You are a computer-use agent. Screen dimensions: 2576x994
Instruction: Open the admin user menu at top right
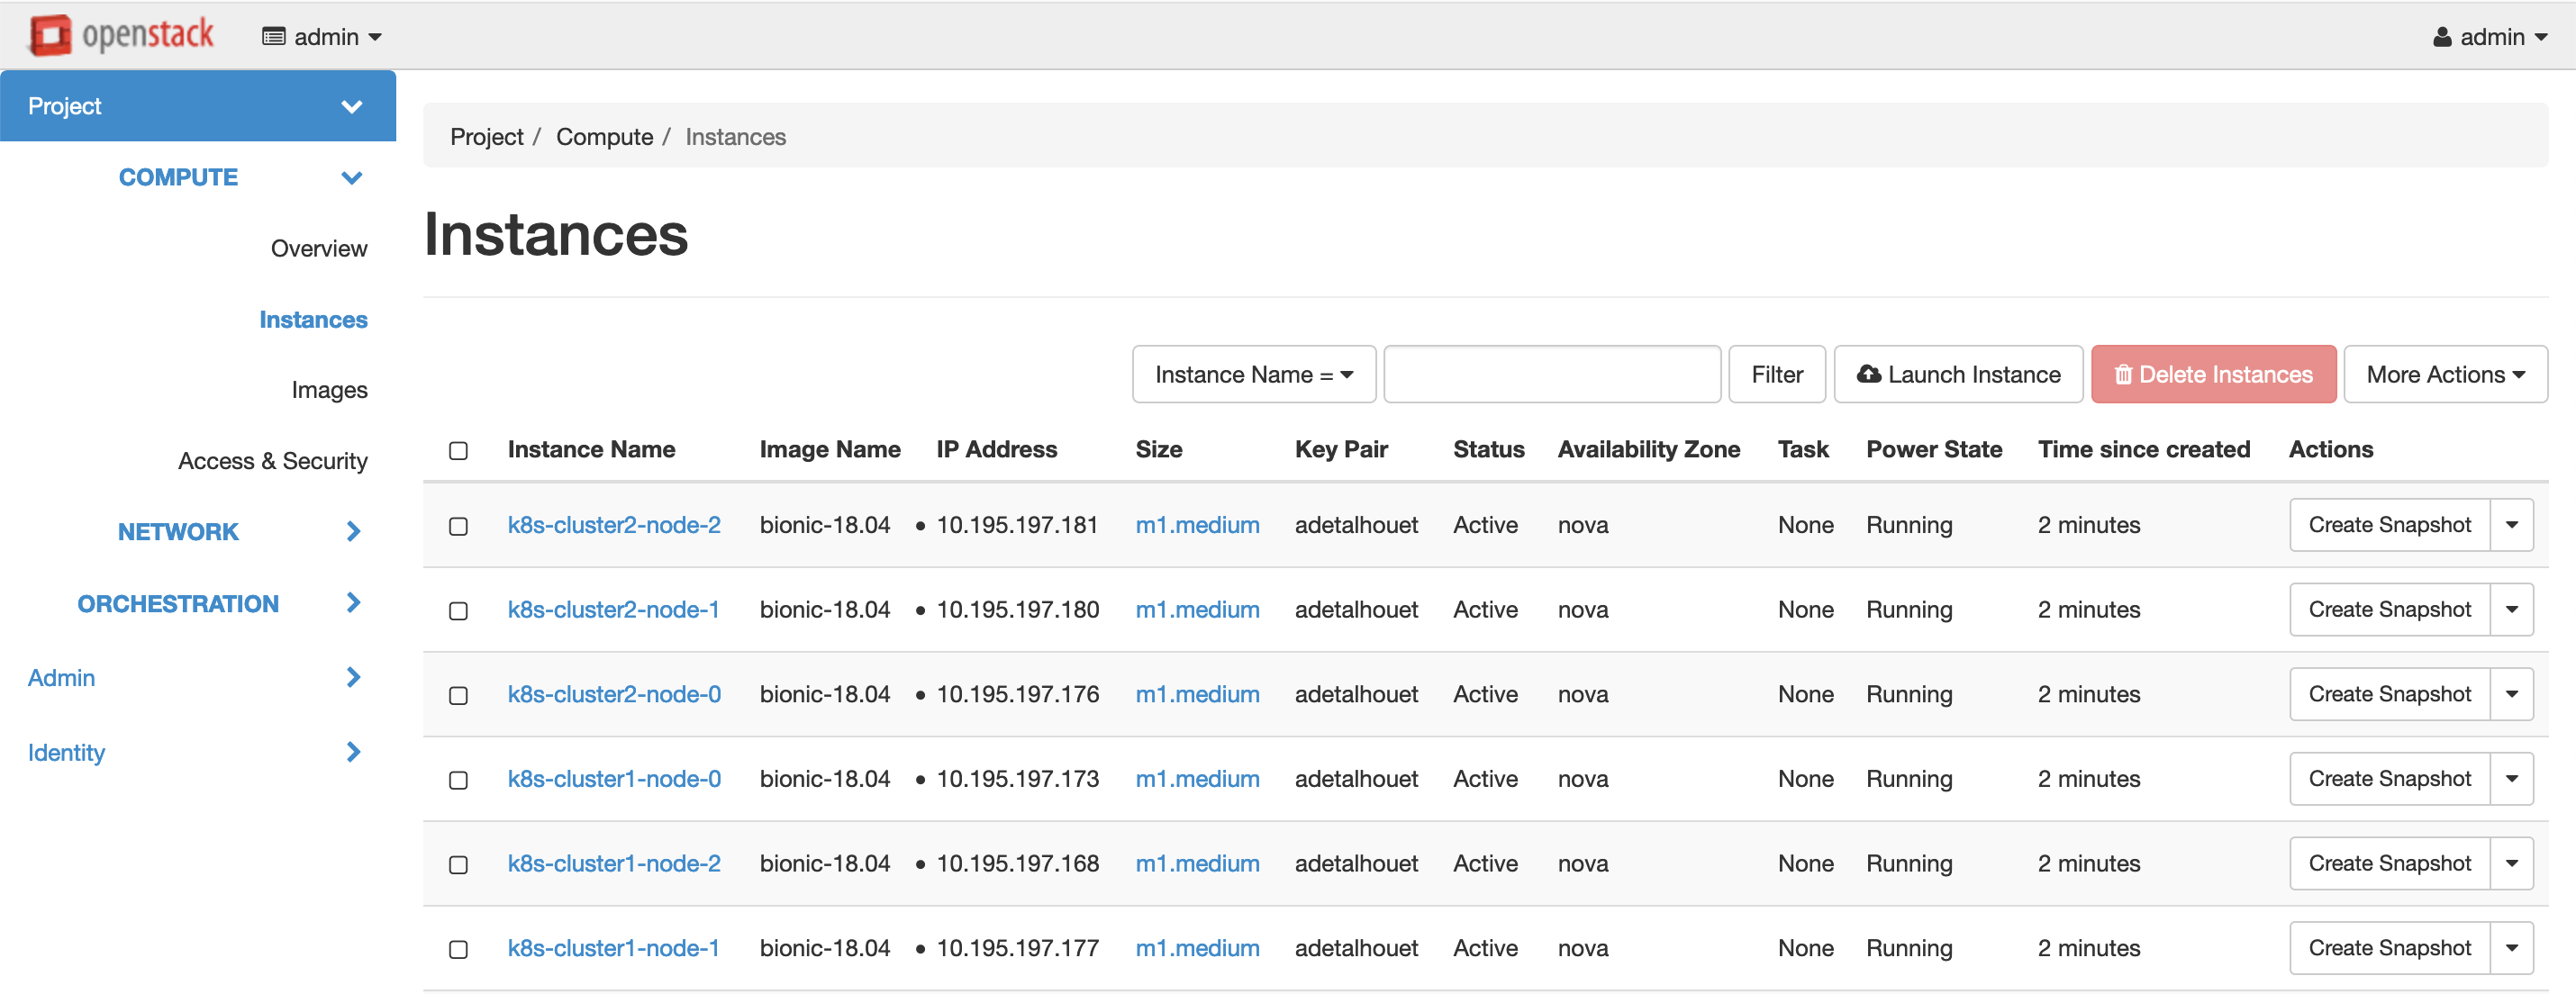2489,37
